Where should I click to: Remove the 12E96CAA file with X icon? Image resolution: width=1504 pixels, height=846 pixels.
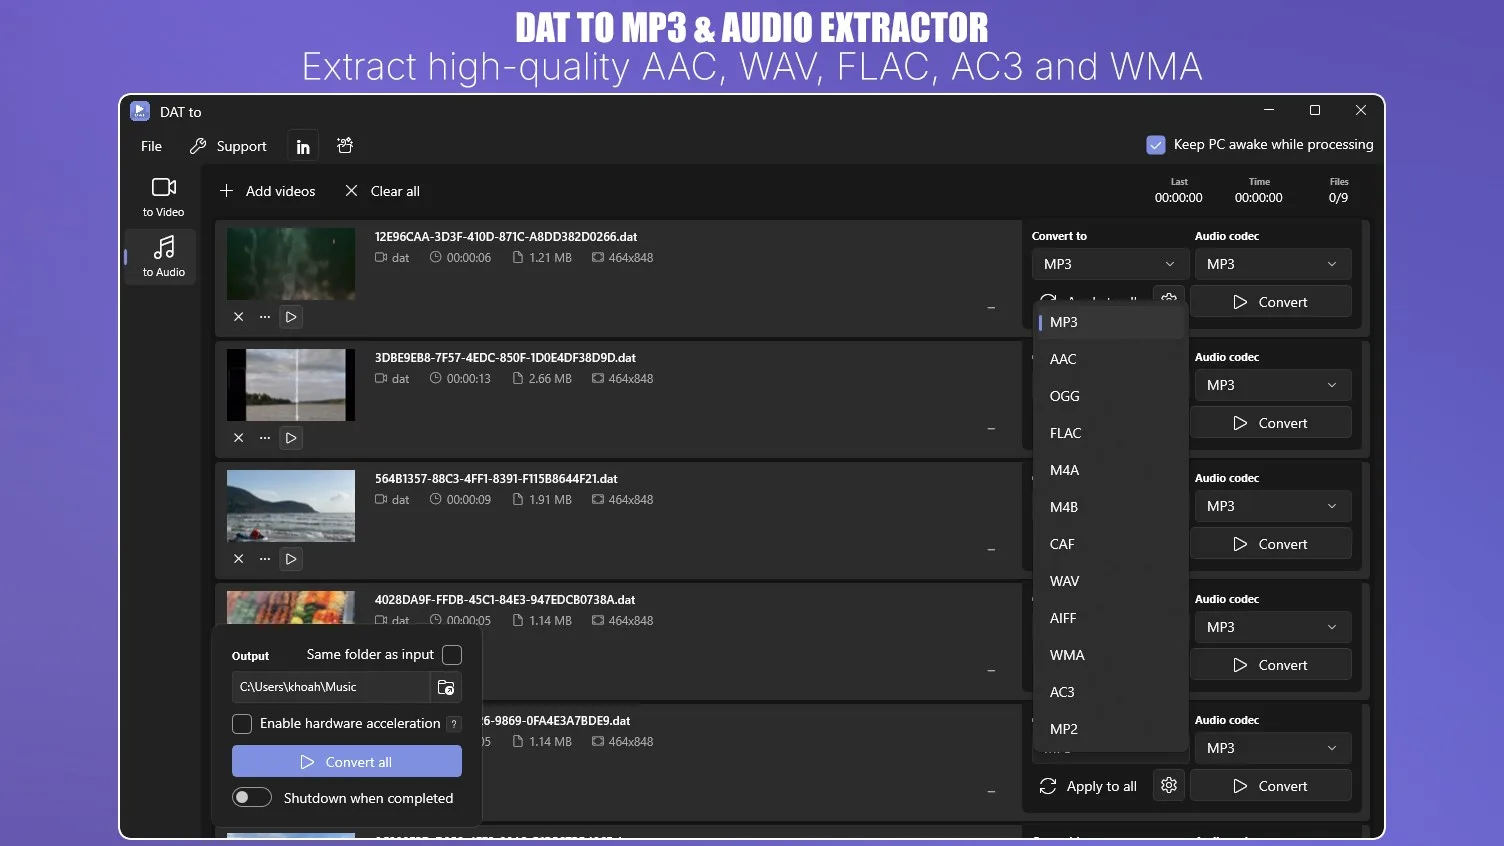(x=238, y=317)
